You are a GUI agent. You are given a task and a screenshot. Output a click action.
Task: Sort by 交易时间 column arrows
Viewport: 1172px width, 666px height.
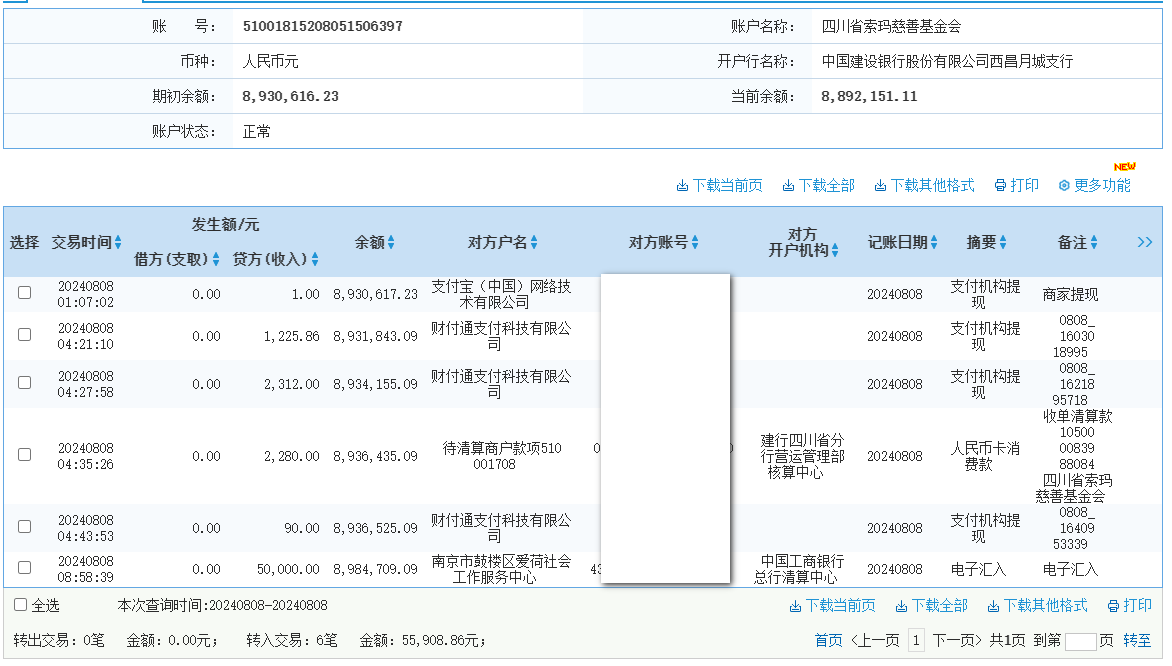tap(118, 242)
